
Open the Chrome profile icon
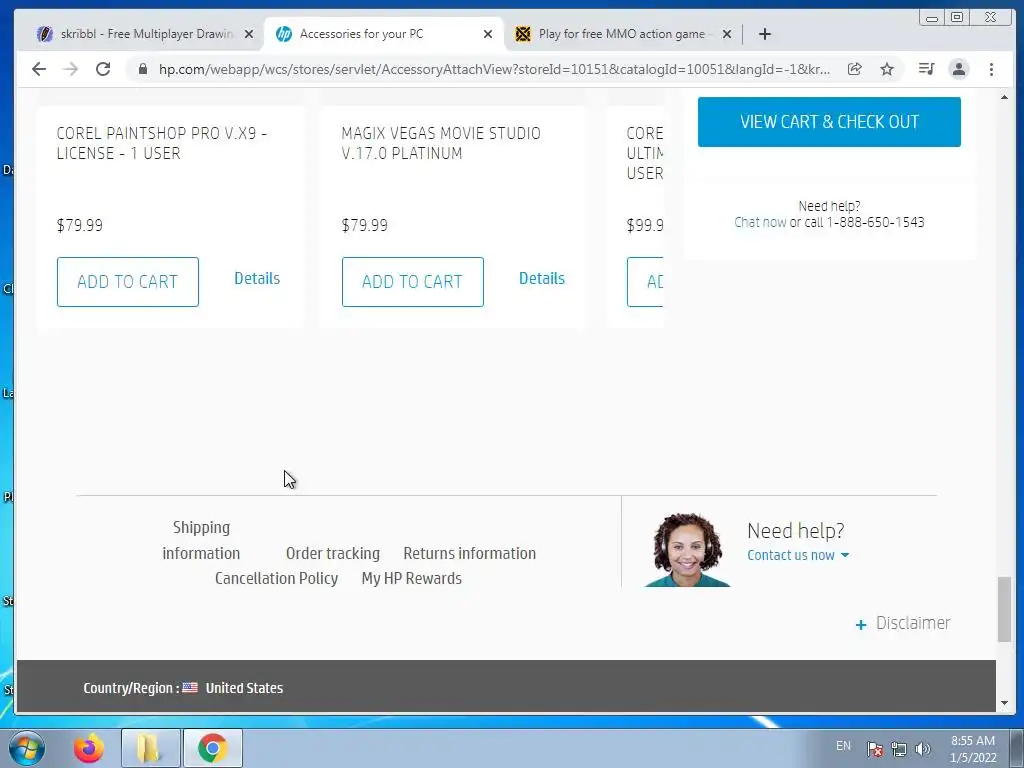click(x=959, y=69)
